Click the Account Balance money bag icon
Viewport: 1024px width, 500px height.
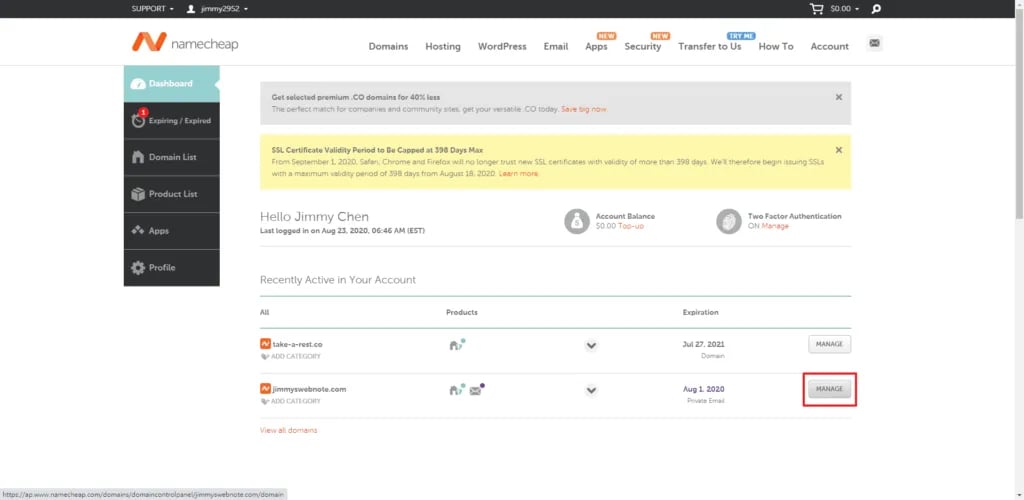tap(577, 221)
